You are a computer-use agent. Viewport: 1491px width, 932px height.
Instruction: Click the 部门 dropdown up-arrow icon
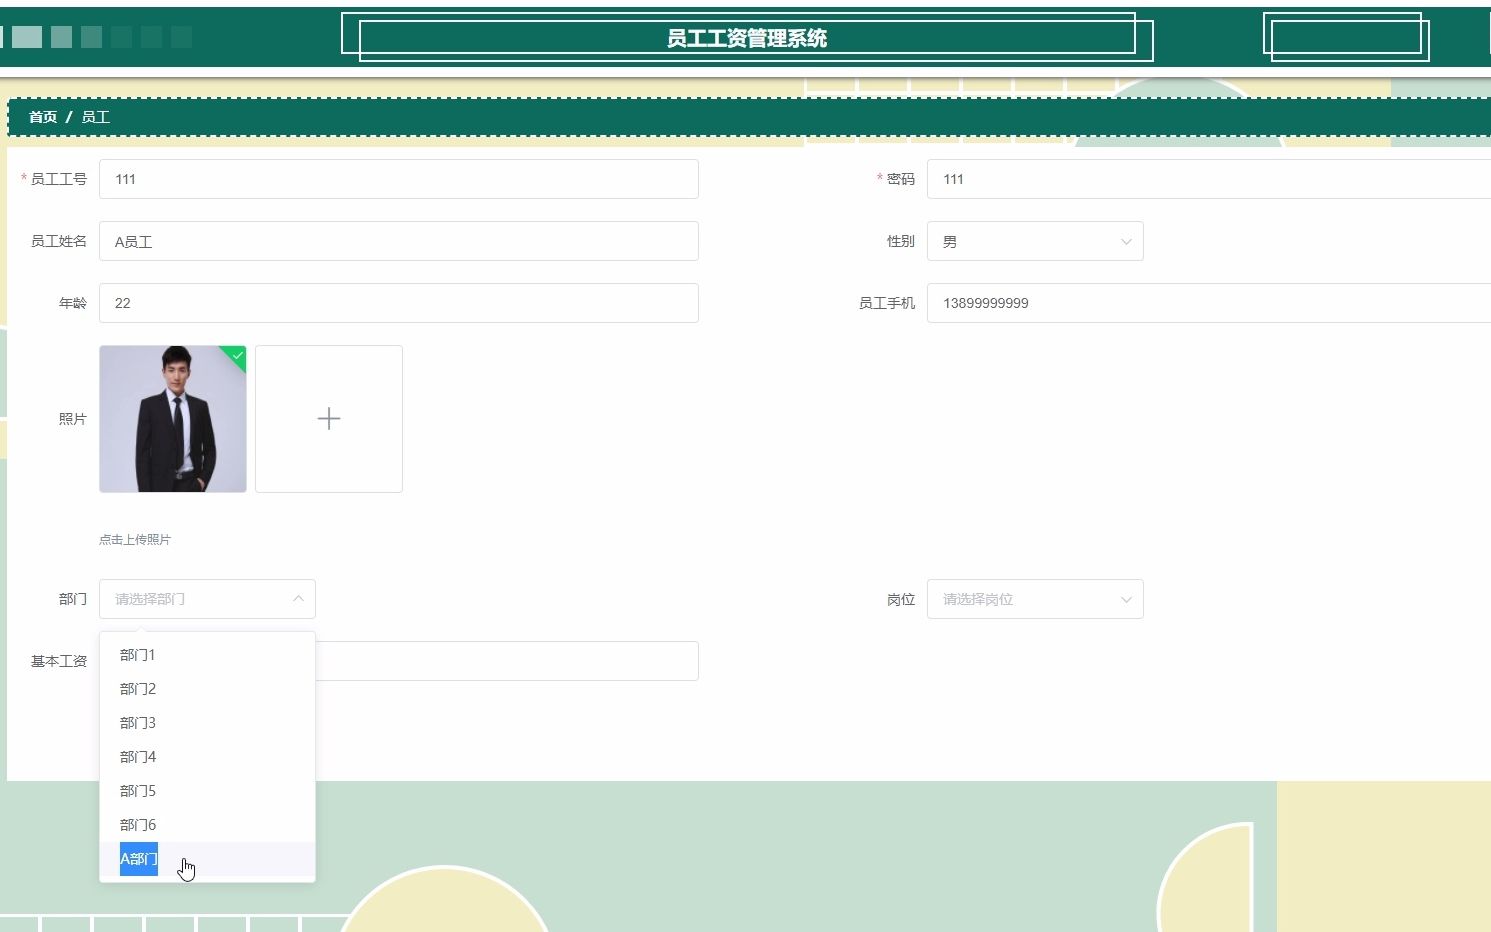pos(298,598)
